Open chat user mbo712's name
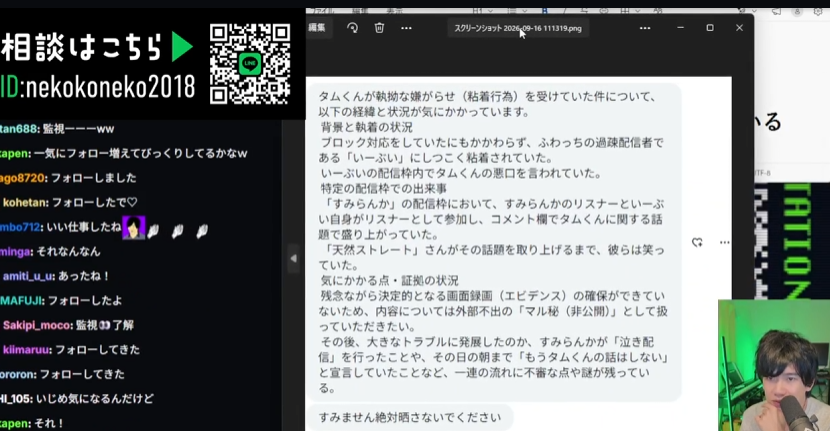Image resolution: width=830 pixels, height=431 pixels. 20,227
